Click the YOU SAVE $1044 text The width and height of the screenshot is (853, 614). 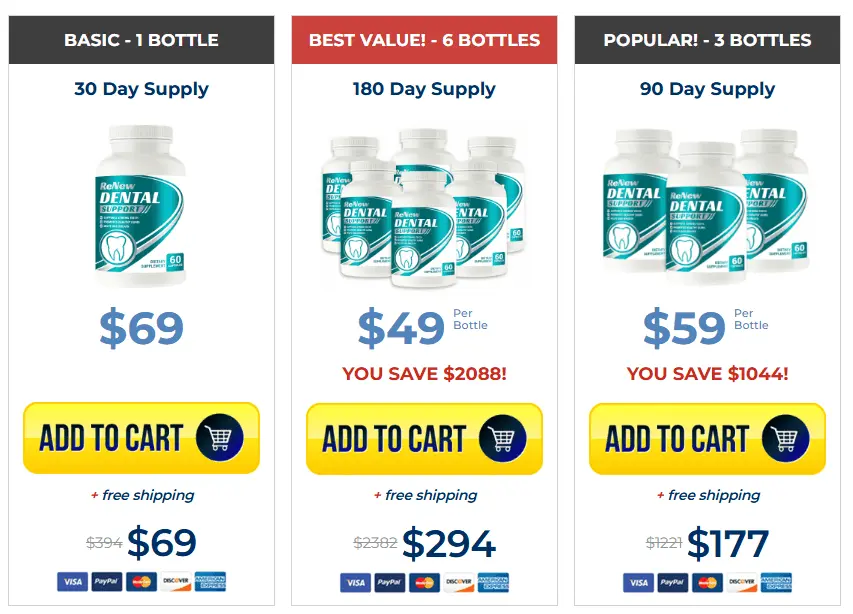[x=707, y=373]
